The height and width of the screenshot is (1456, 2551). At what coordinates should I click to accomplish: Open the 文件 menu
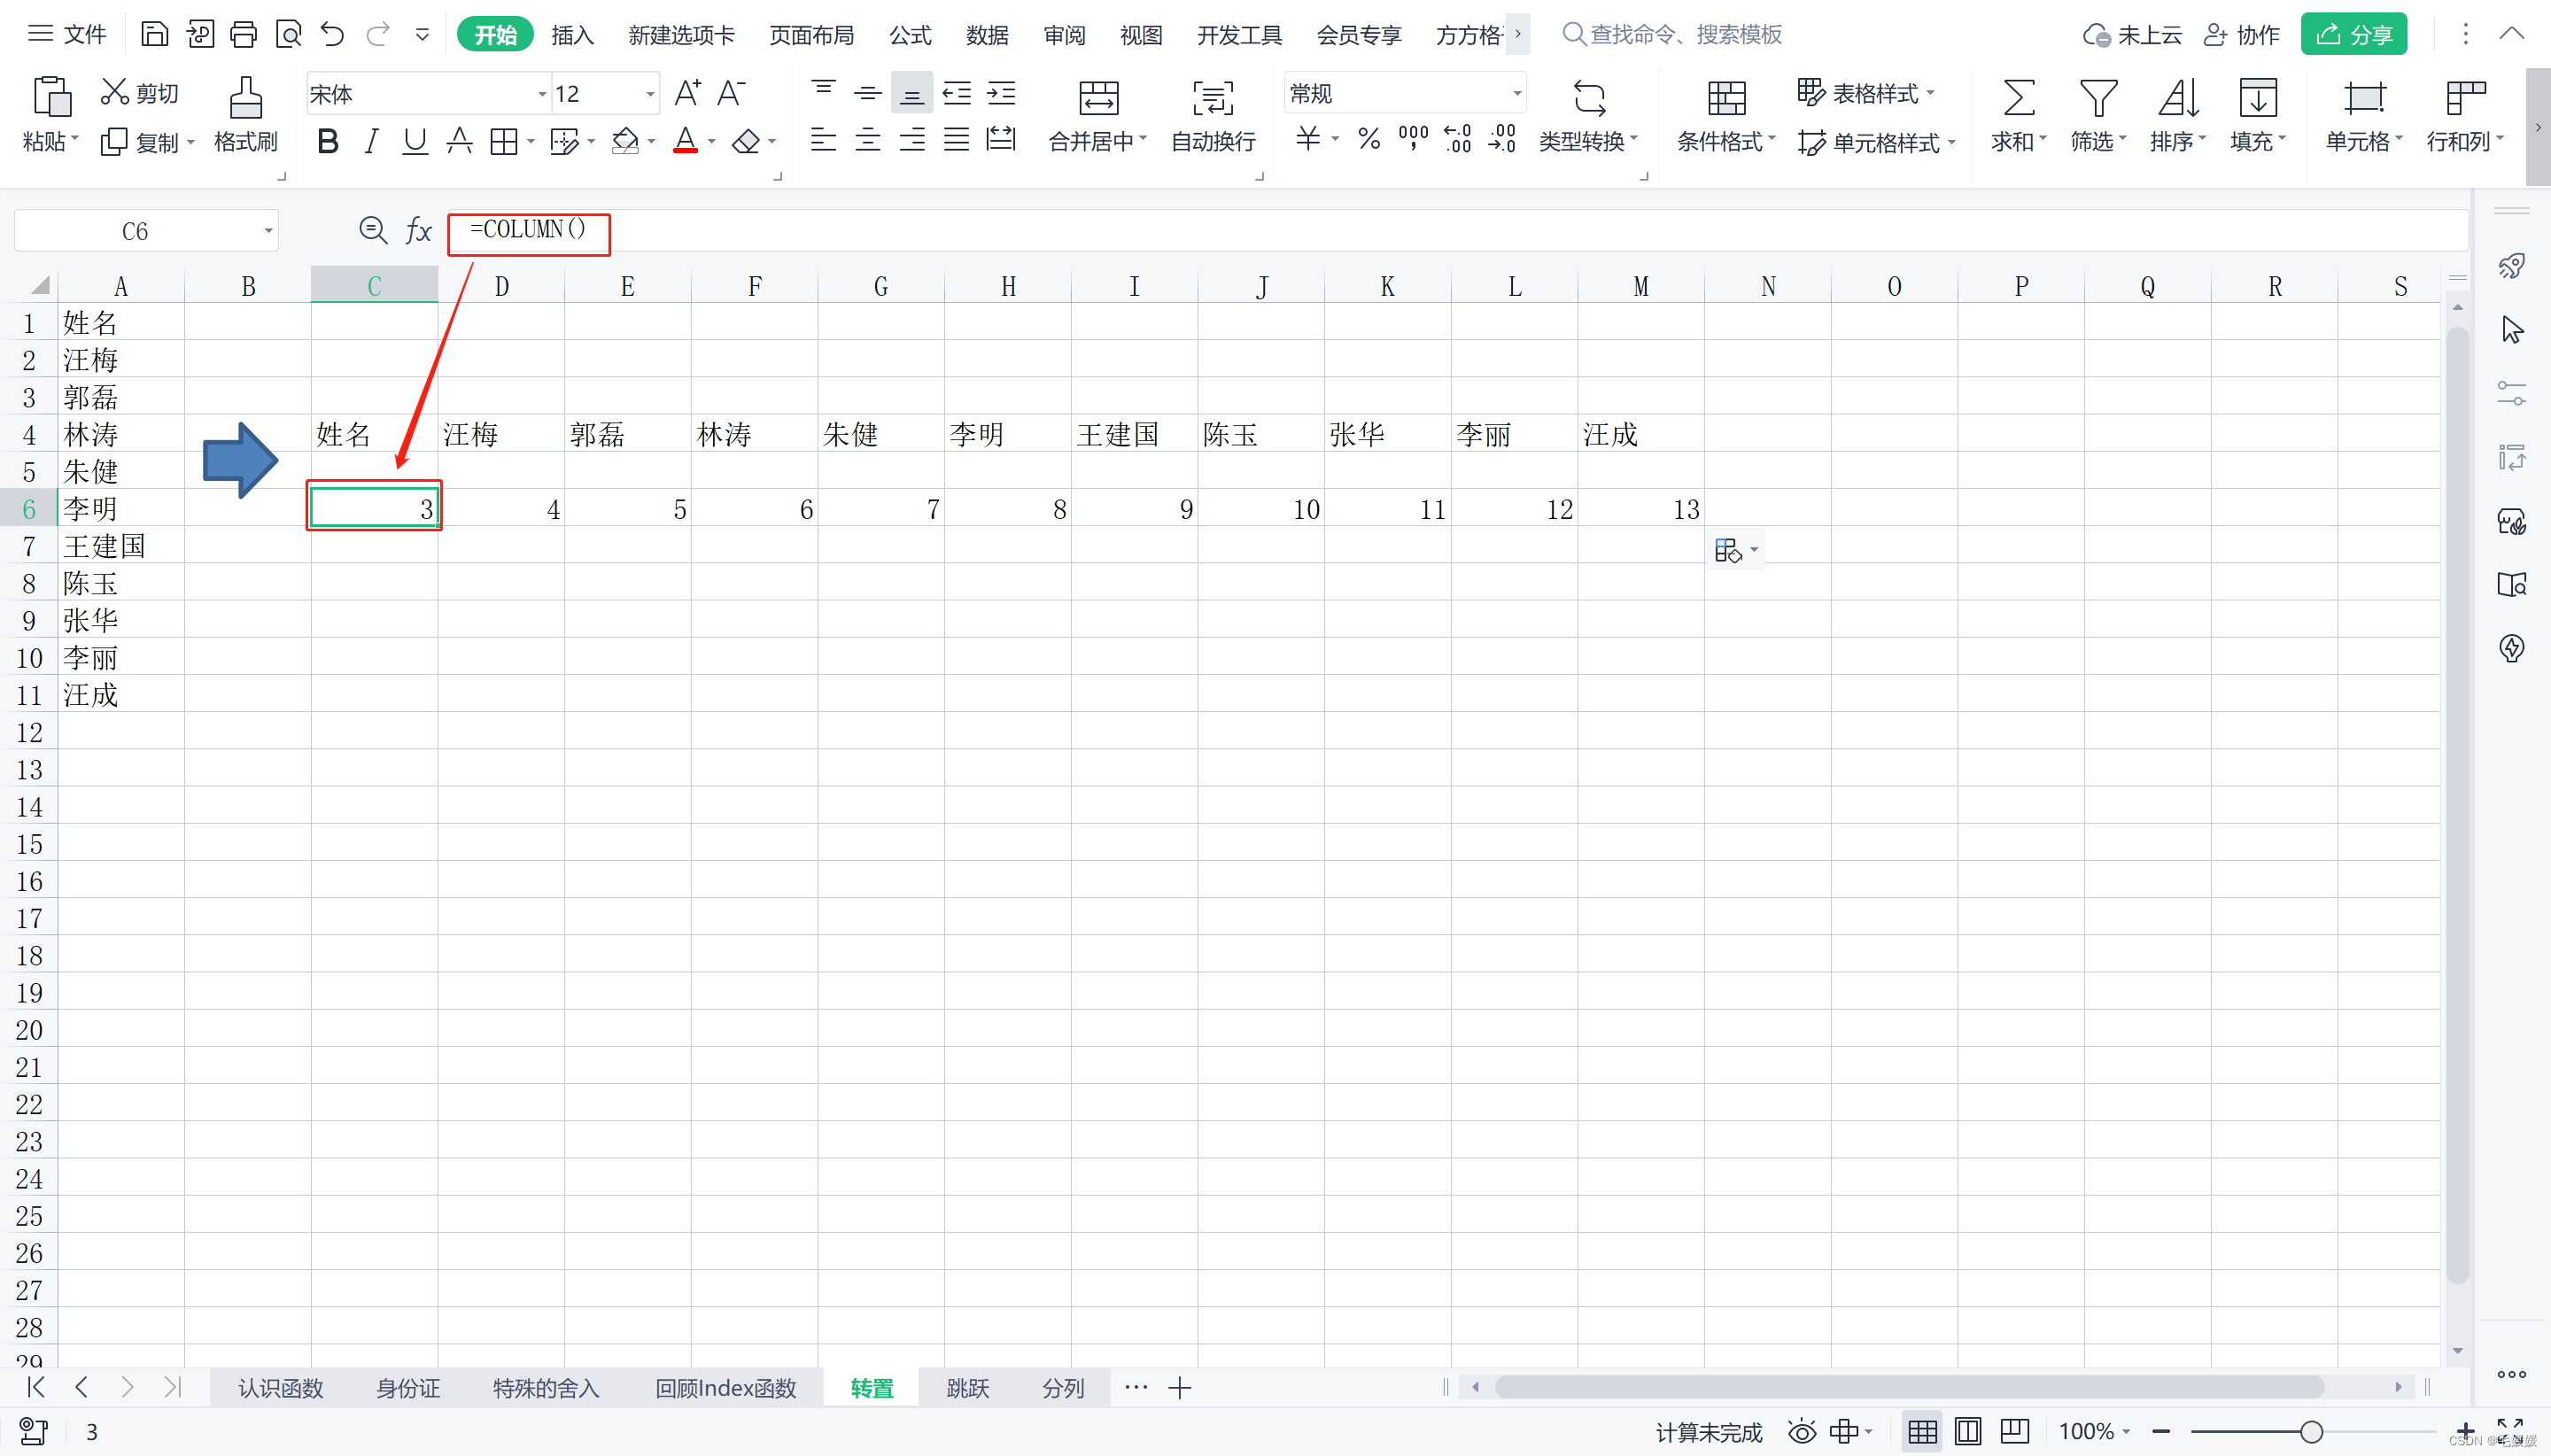click(x=67, y=35)
